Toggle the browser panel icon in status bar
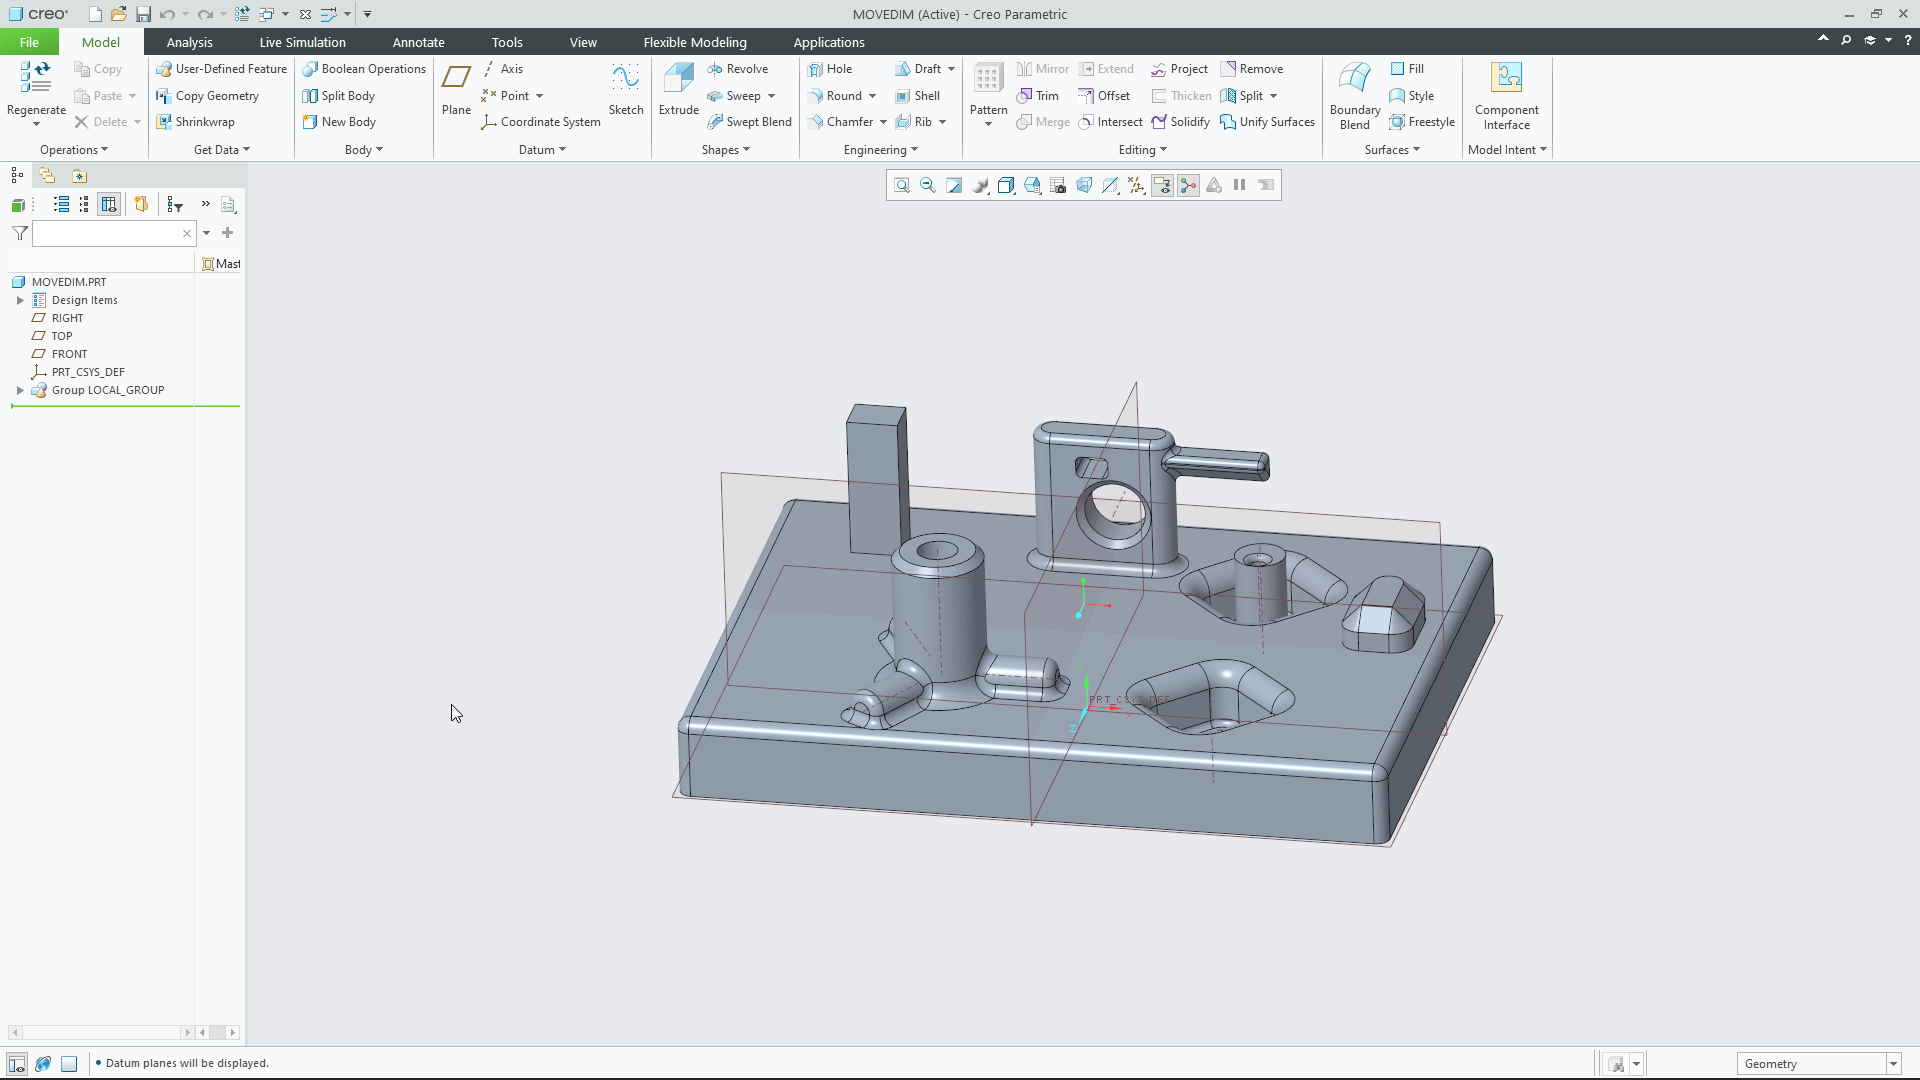 43,1064
